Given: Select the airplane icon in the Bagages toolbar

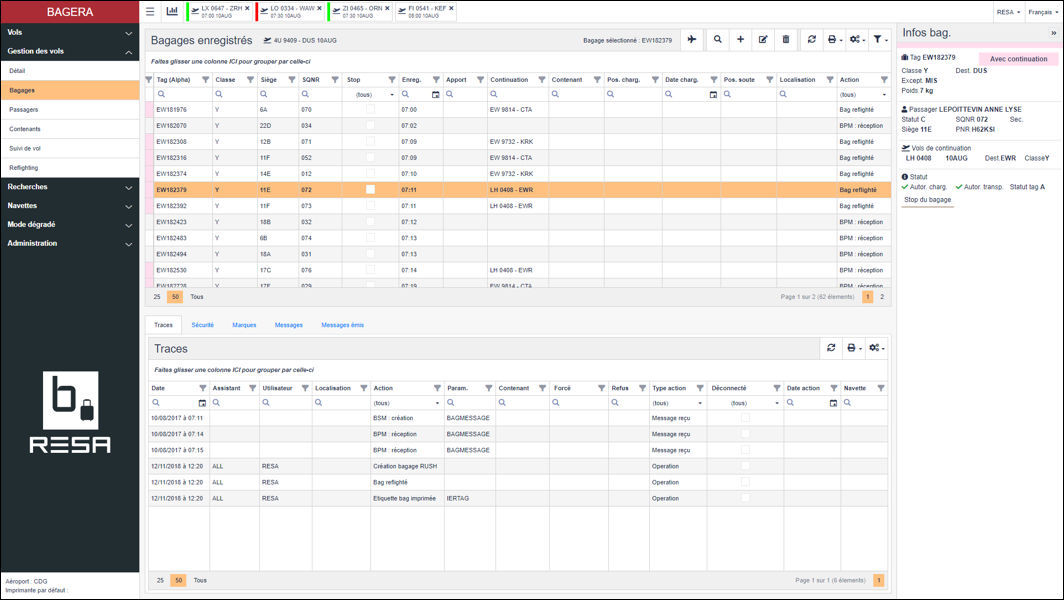Looking at the screenshot, I should 691,39.
